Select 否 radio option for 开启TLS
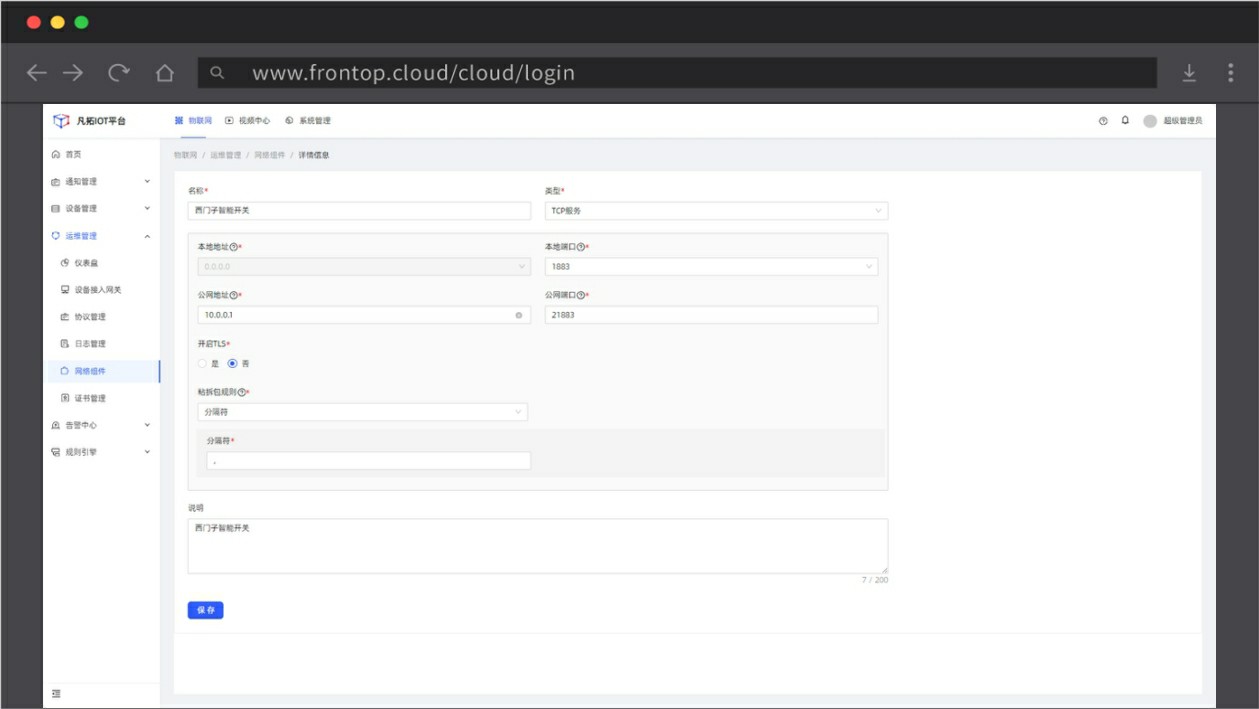 tap(233, 364)
